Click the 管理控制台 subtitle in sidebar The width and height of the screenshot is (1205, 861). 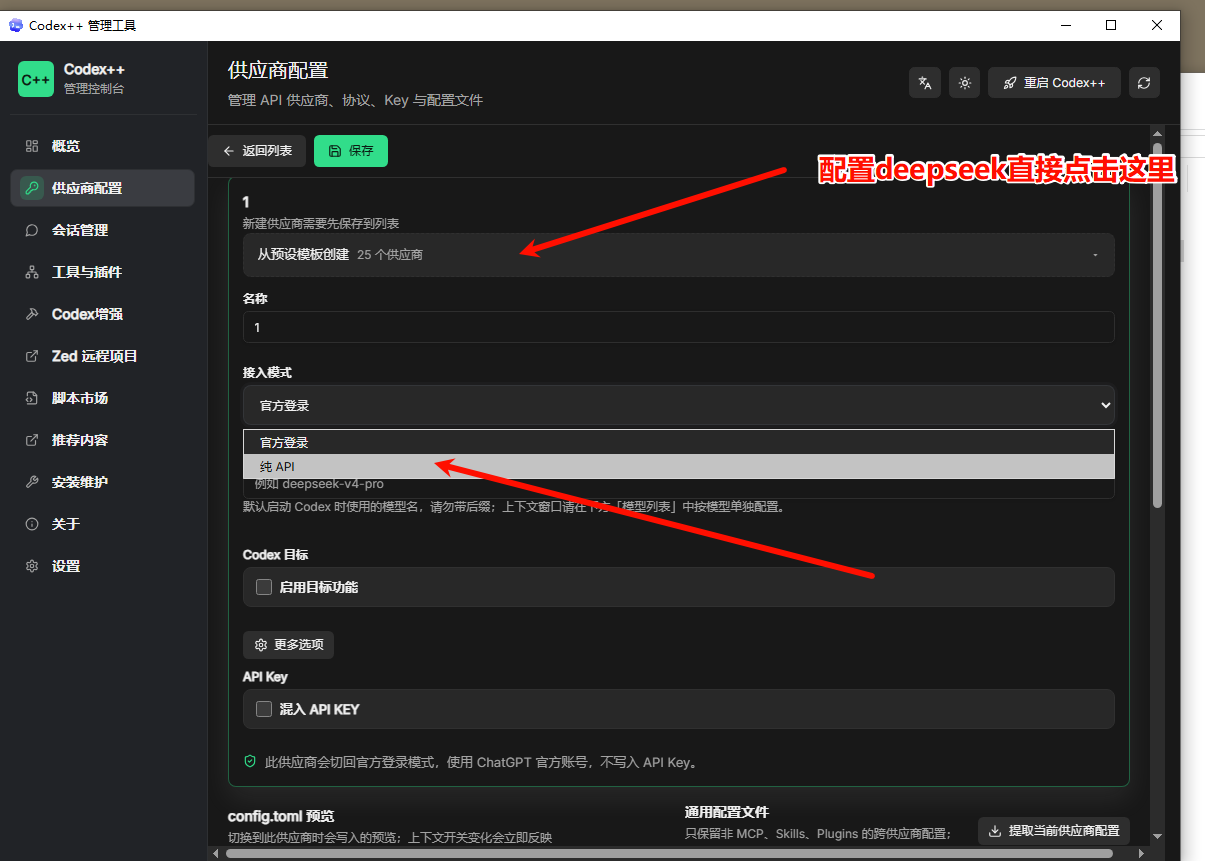tap(94, 89)
